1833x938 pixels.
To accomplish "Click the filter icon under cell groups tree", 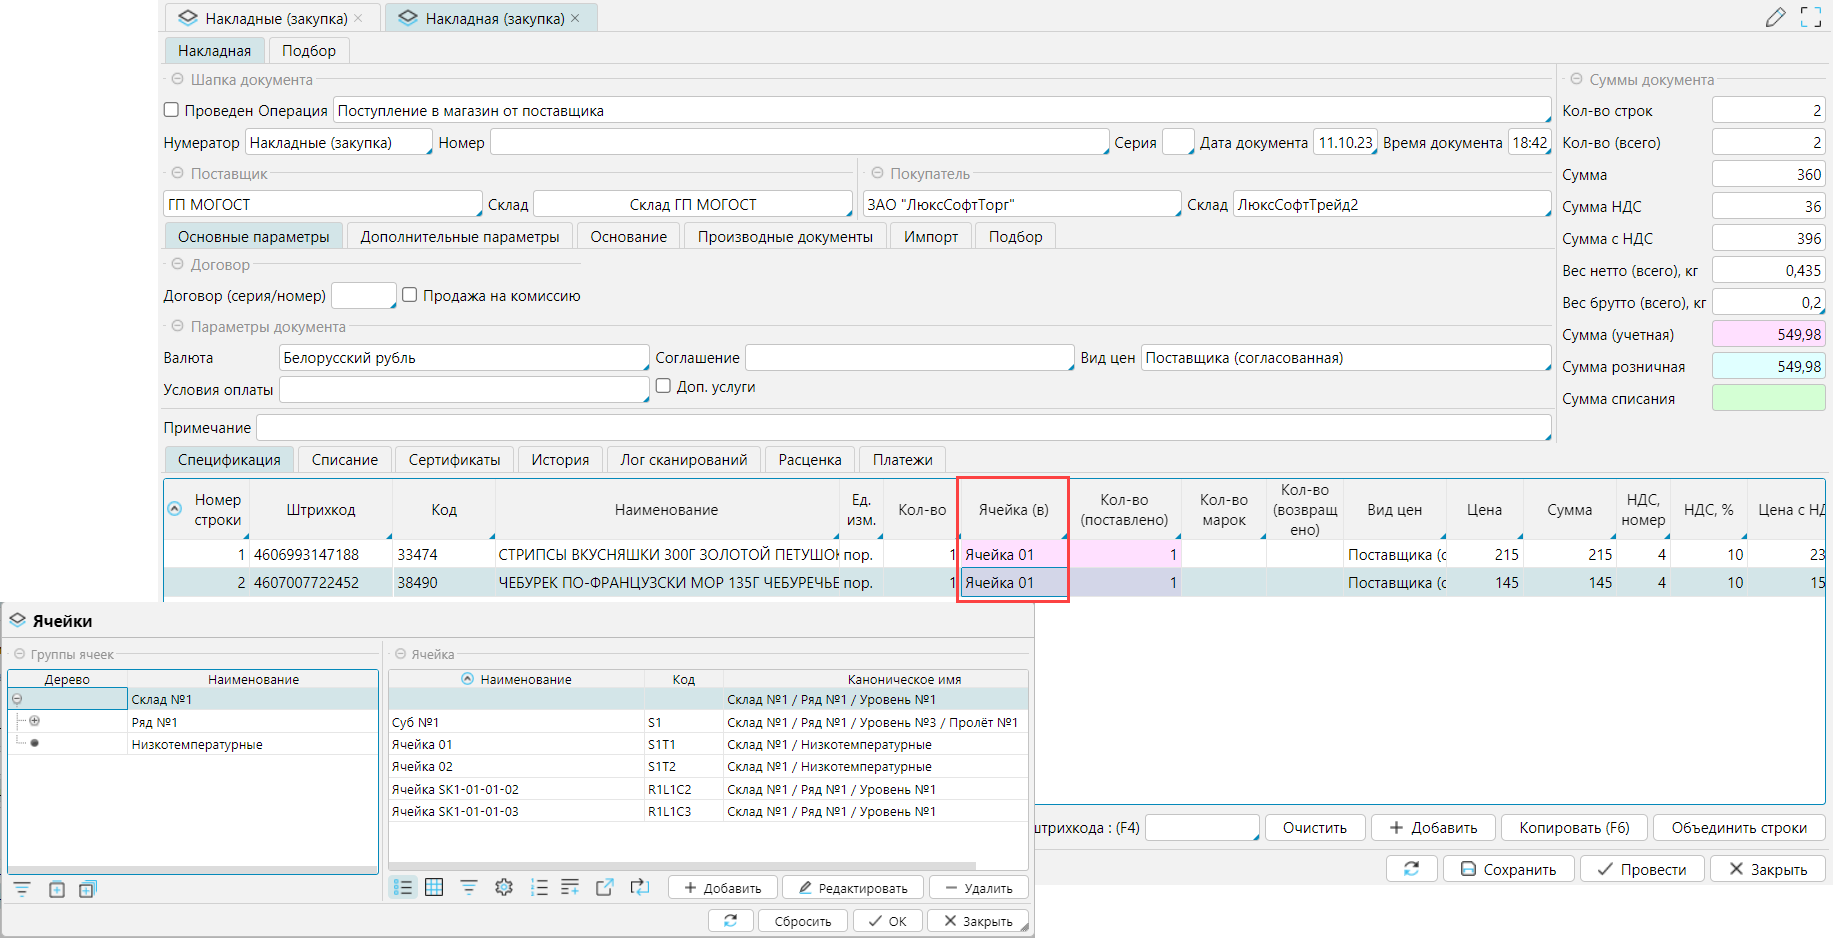I will tap(22, 889).
